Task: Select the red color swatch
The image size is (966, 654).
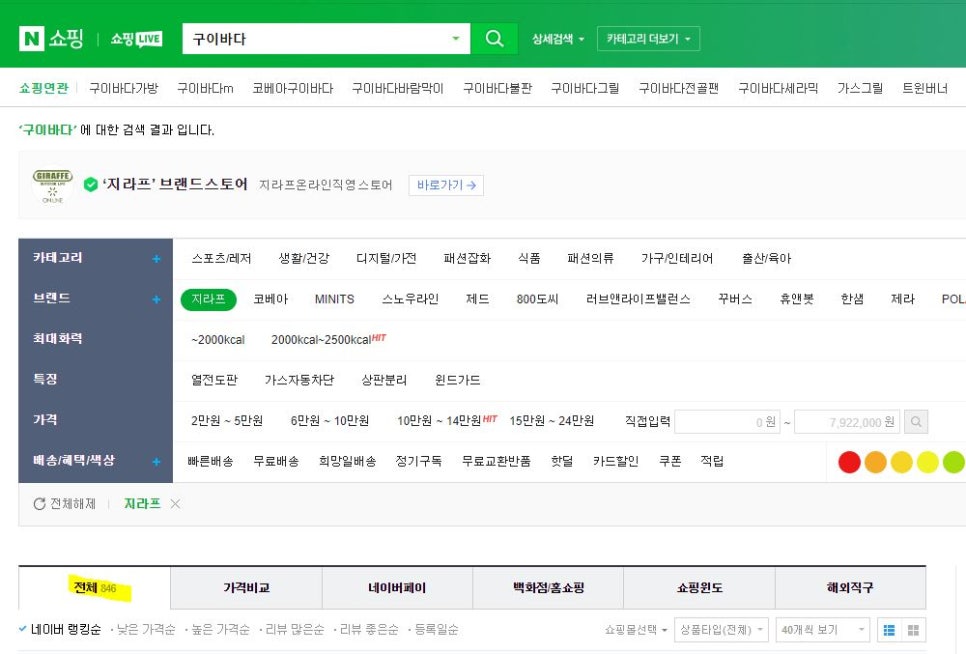Action: point(850,462)
